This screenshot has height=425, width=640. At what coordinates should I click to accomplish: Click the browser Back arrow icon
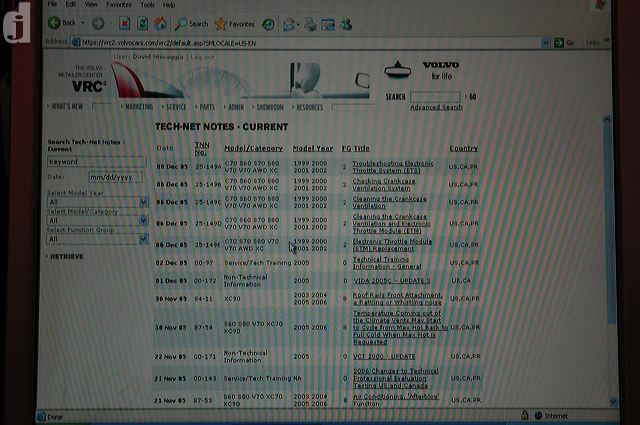coord(54,23)
